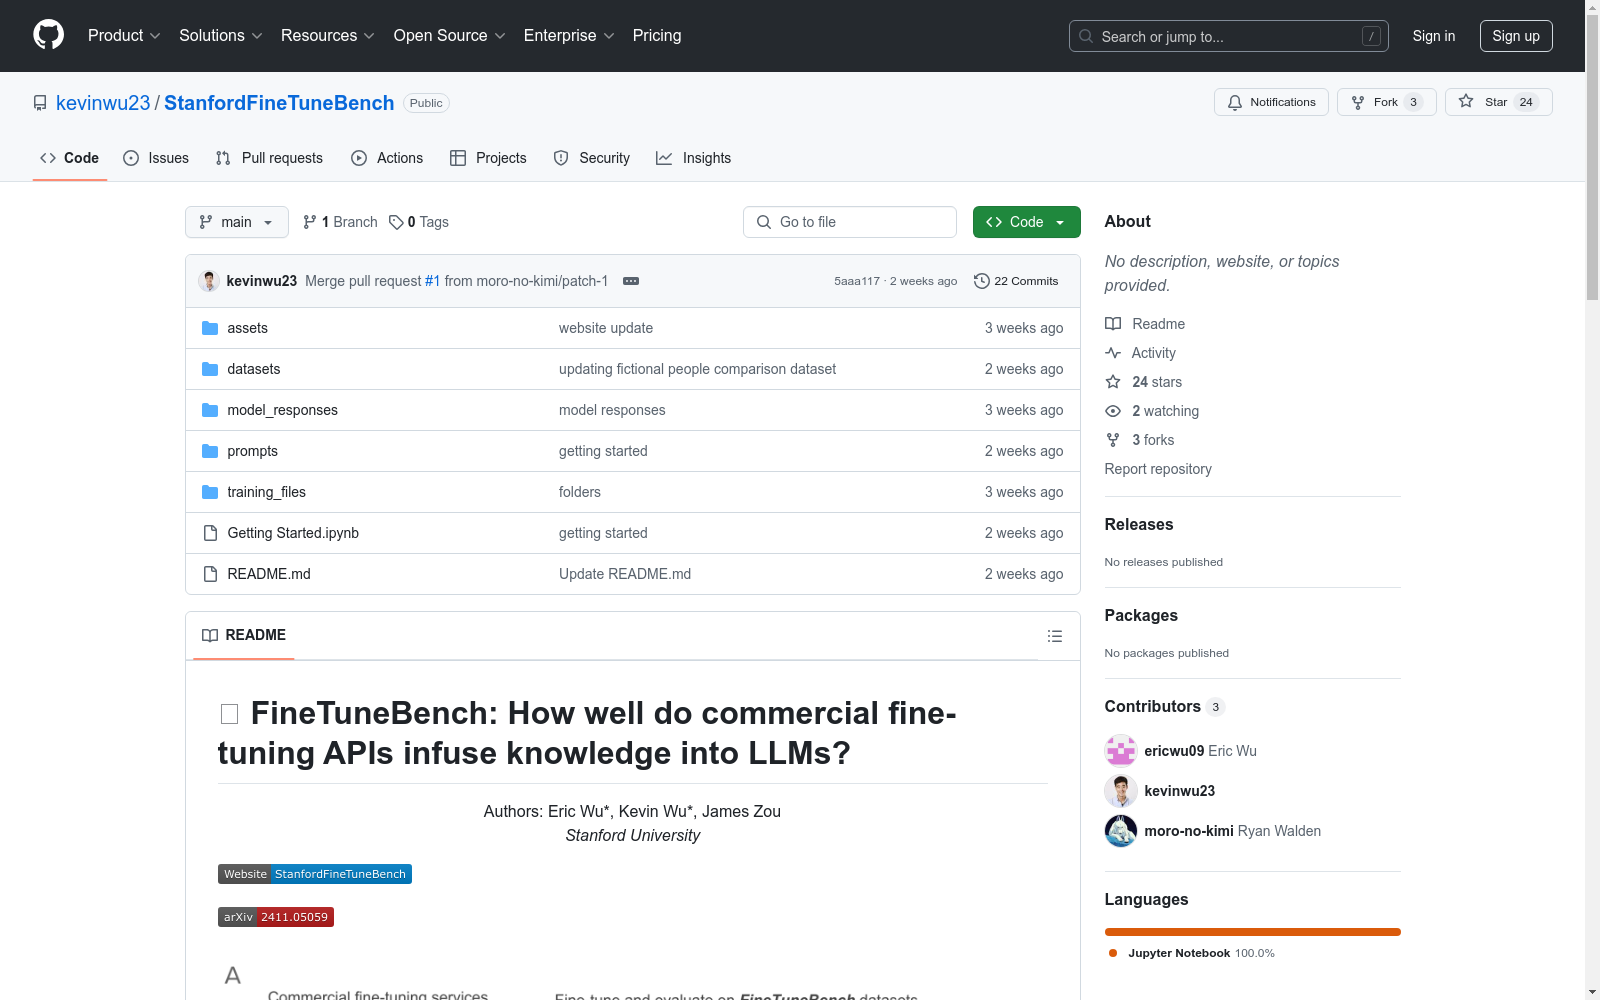Image resolution: width=1600 pixels, height=1000 pixels.
Task: Open the Activity link
Action: [1140, 353]
